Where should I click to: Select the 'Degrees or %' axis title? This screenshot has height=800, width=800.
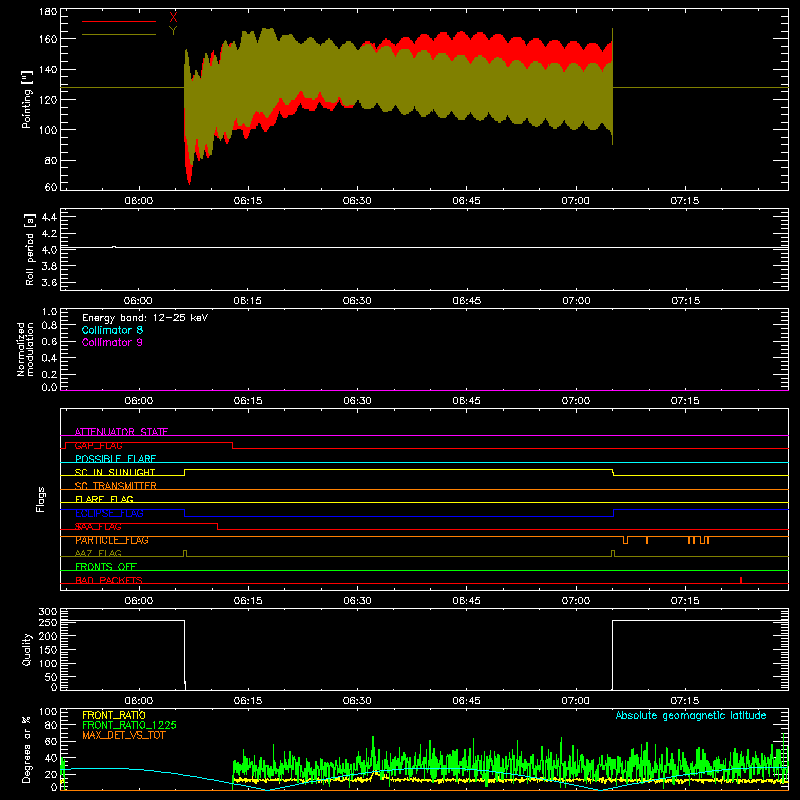tap(27, 749)
